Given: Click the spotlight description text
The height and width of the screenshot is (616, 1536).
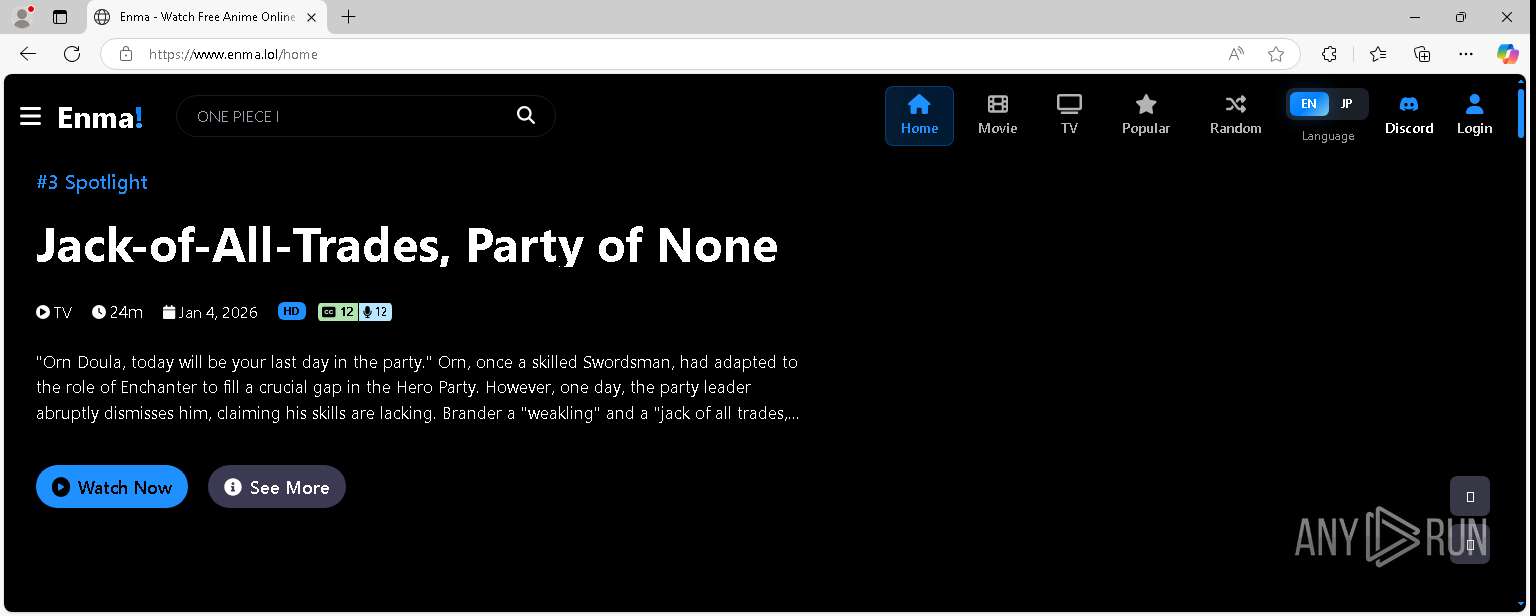Looking at the screenshot, I should pos(417,387).
